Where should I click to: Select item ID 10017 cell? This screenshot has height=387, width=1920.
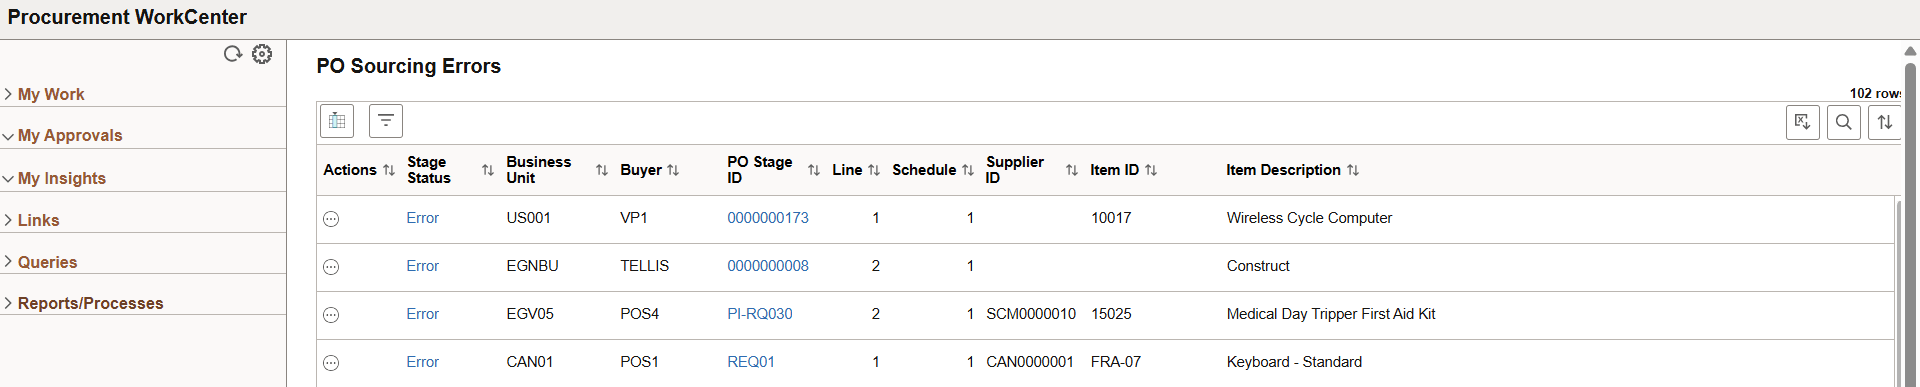[1111, 218]
